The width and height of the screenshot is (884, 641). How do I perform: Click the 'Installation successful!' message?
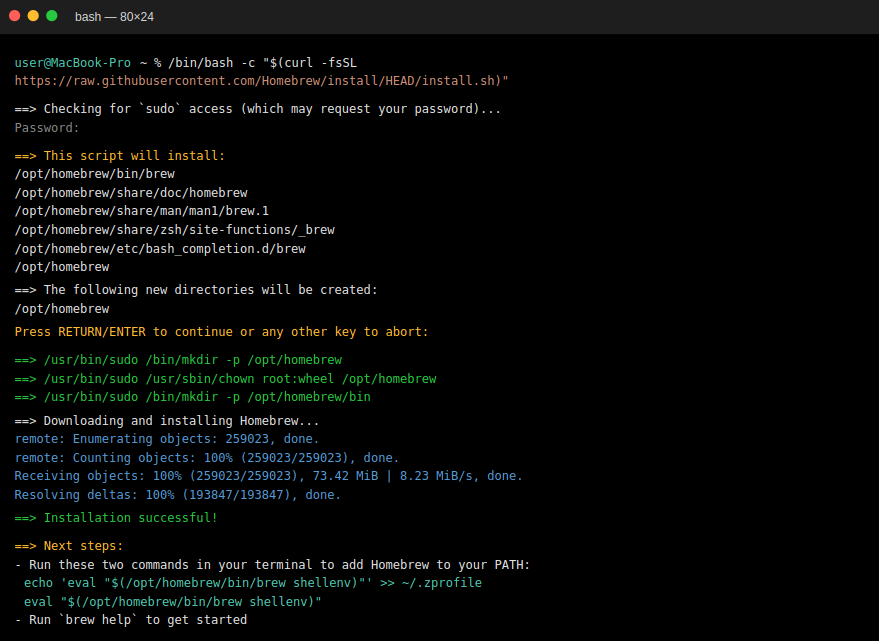(x=116, y=518)
